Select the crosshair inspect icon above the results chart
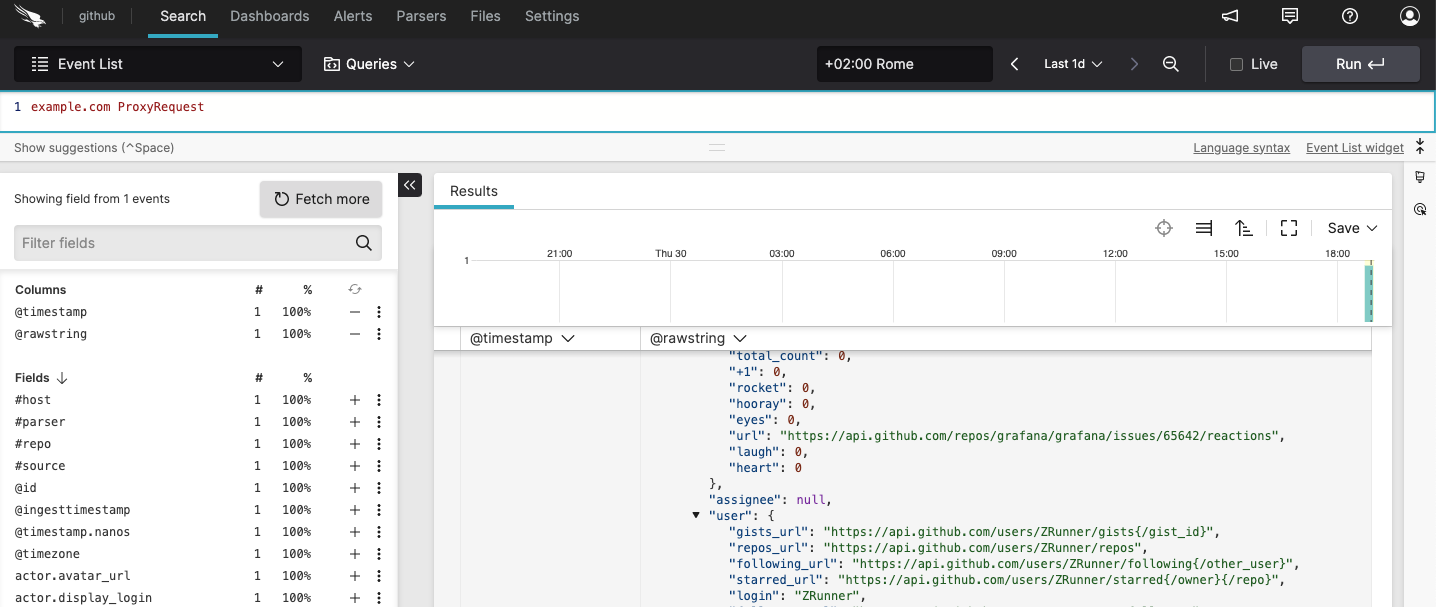This screenshot has height=607, width=1436. [x=1164, y=227]
